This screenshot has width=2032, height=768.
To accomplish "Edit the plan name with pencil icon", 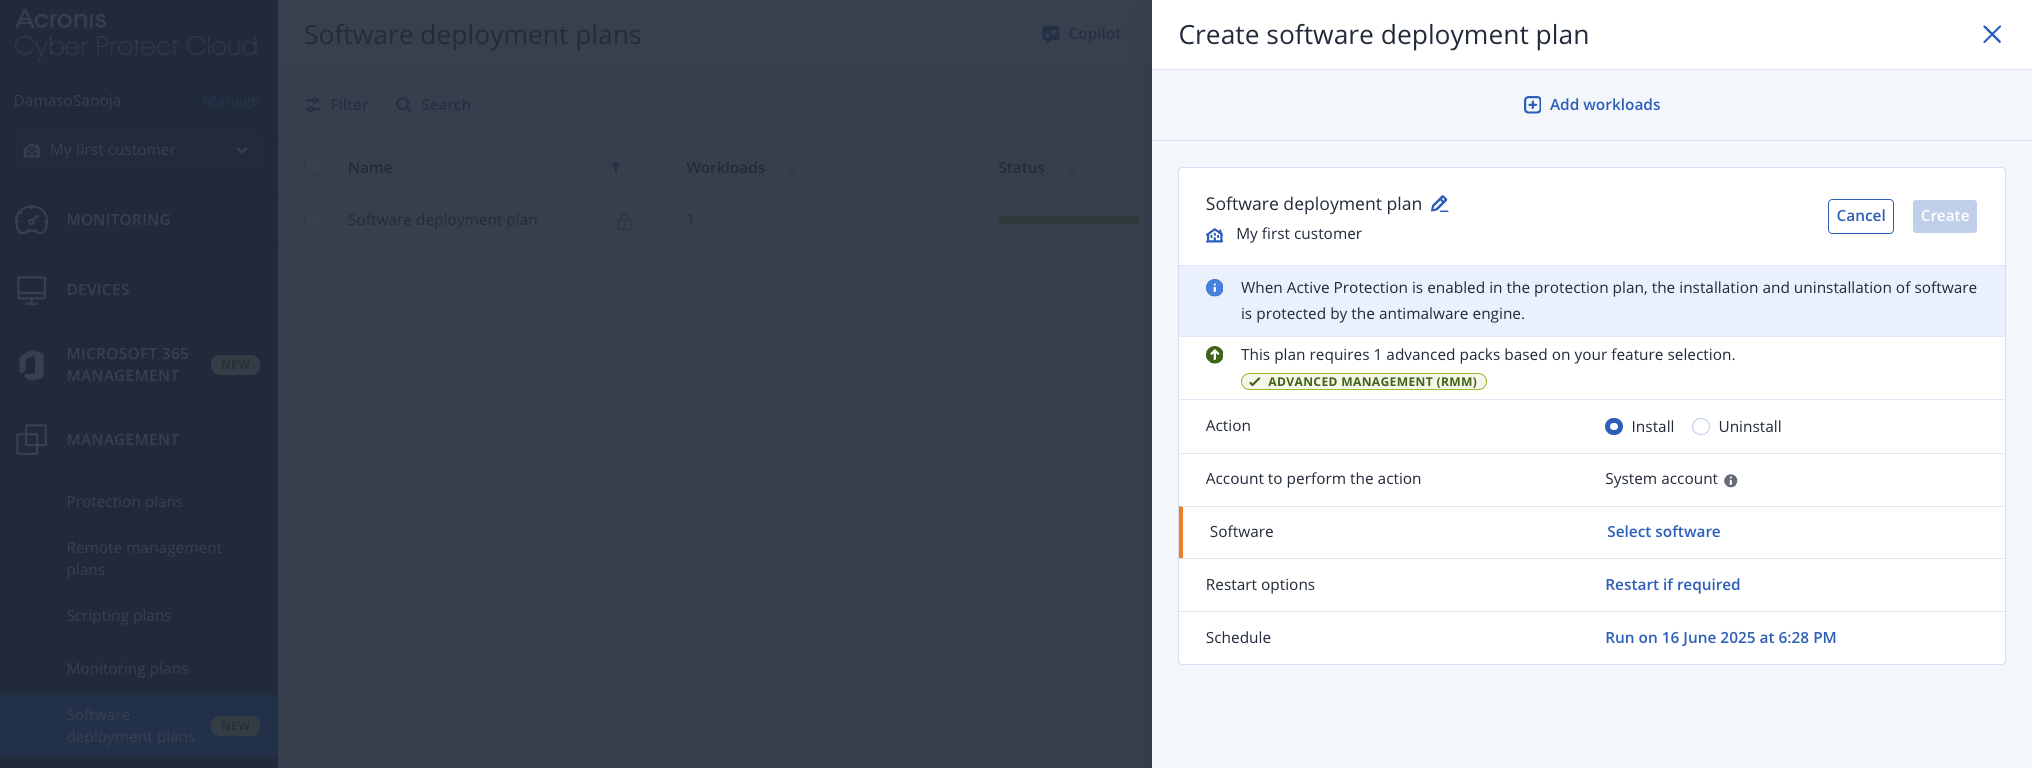I will 1439,204.
